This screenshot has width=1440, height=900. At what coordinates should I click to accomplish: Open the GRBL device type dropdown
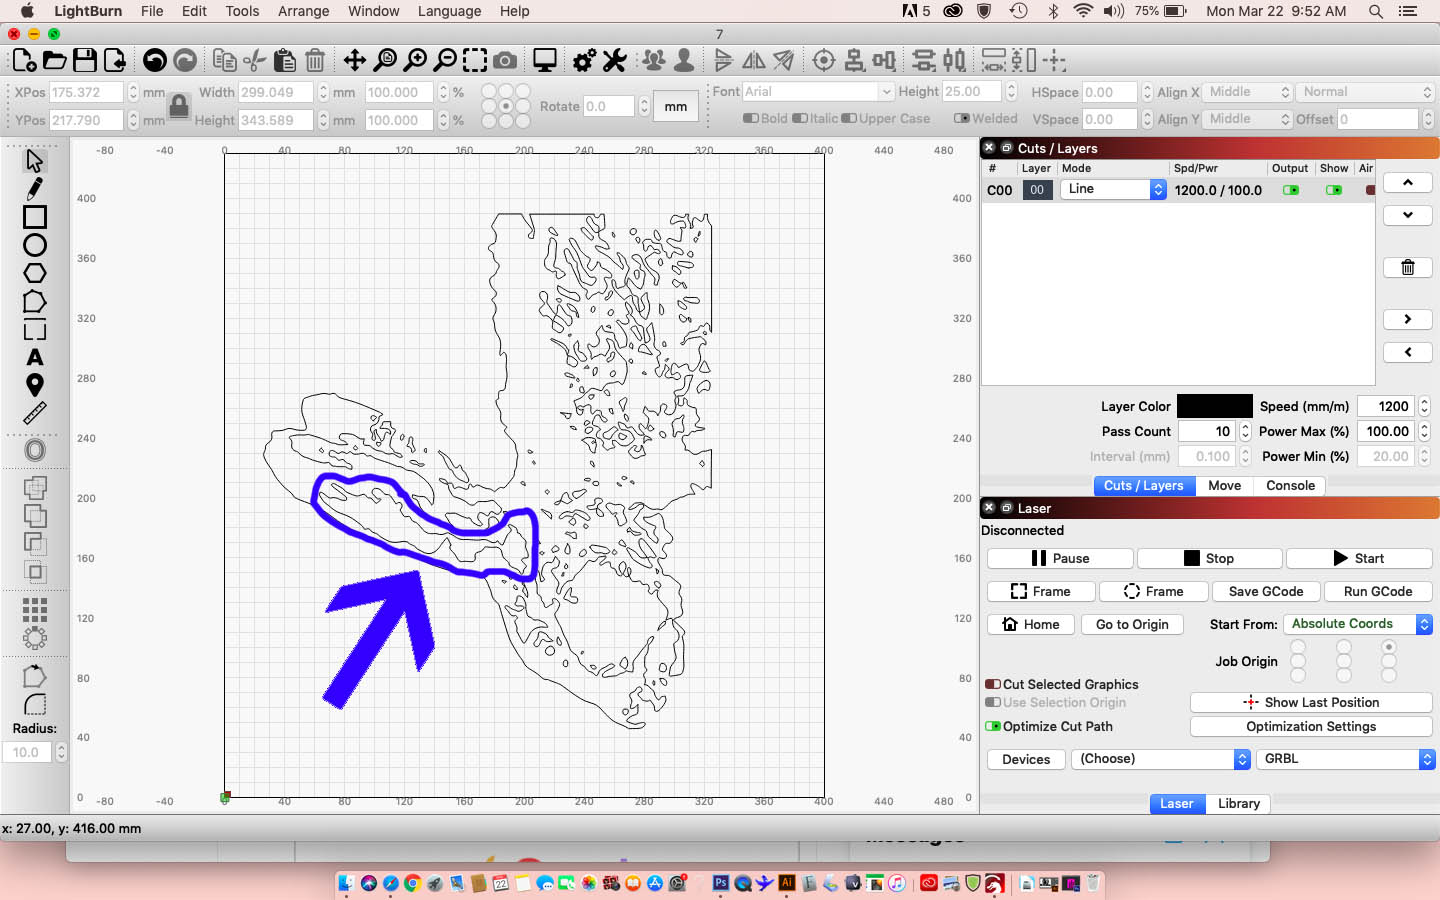[1345, 759]
